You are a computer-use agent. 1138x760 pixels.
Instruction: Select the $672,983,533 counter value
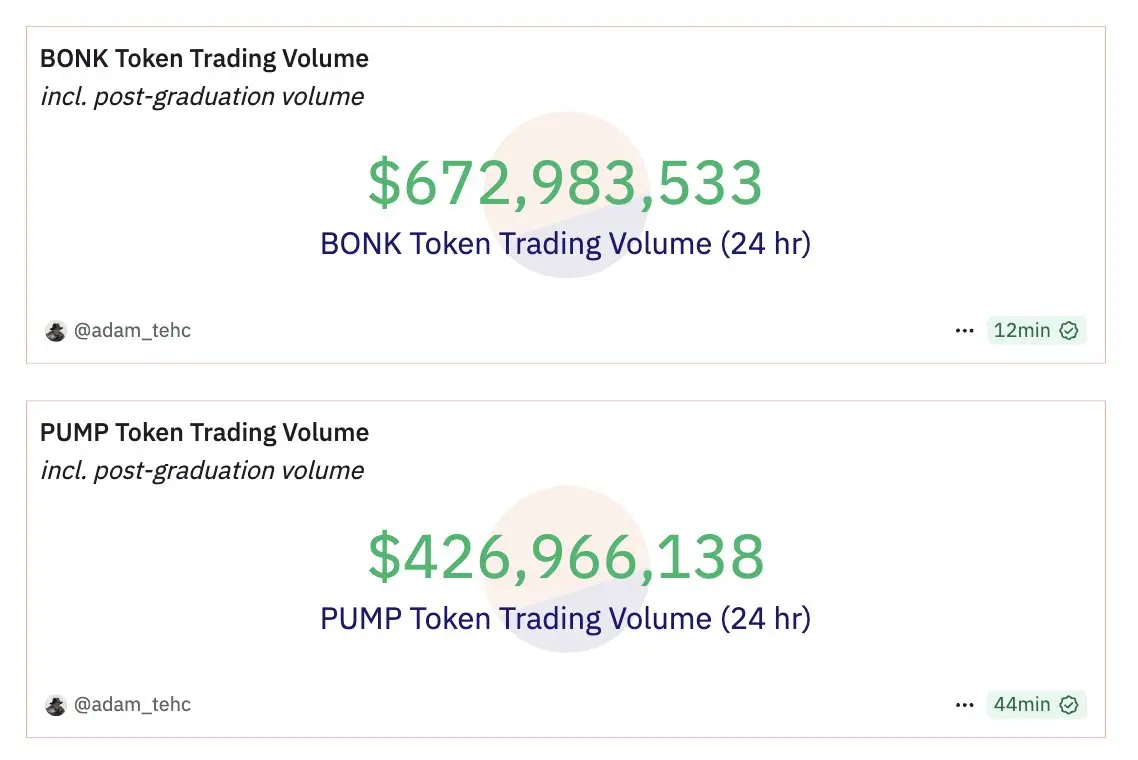click(x=565, y=183)
